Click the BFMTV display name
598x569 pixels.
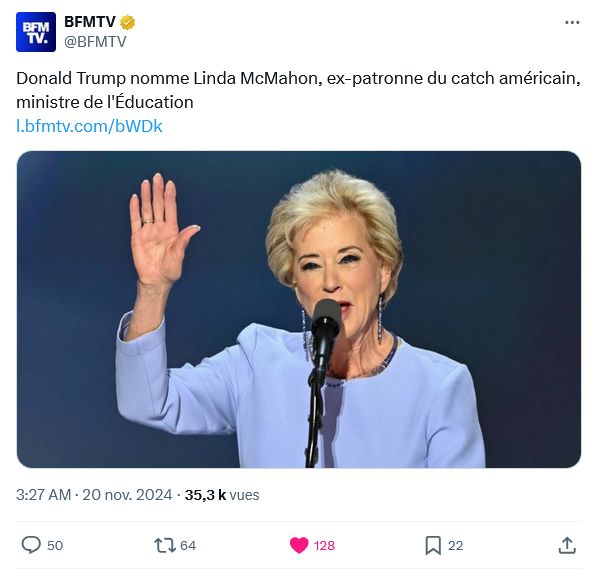click(x=90, y=22)
